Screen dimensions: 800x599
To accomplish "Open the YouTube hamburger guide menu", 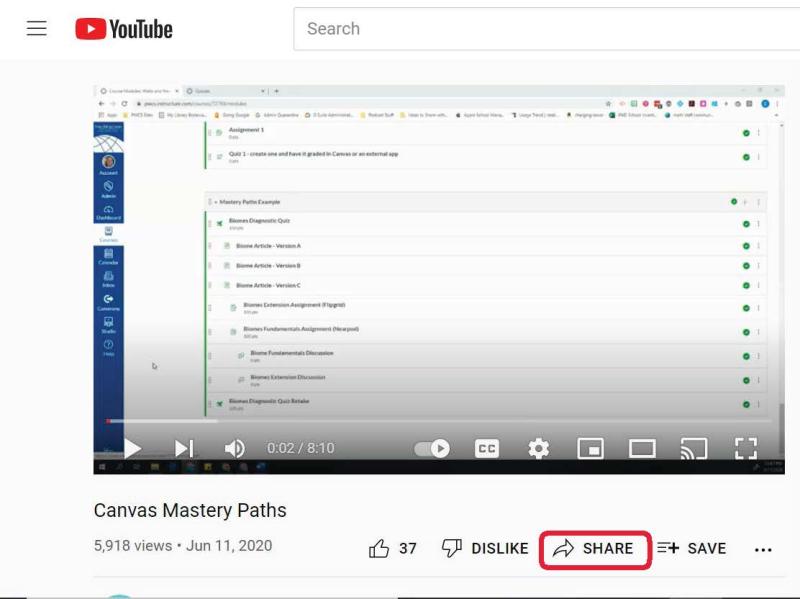I will coord(37,29).
